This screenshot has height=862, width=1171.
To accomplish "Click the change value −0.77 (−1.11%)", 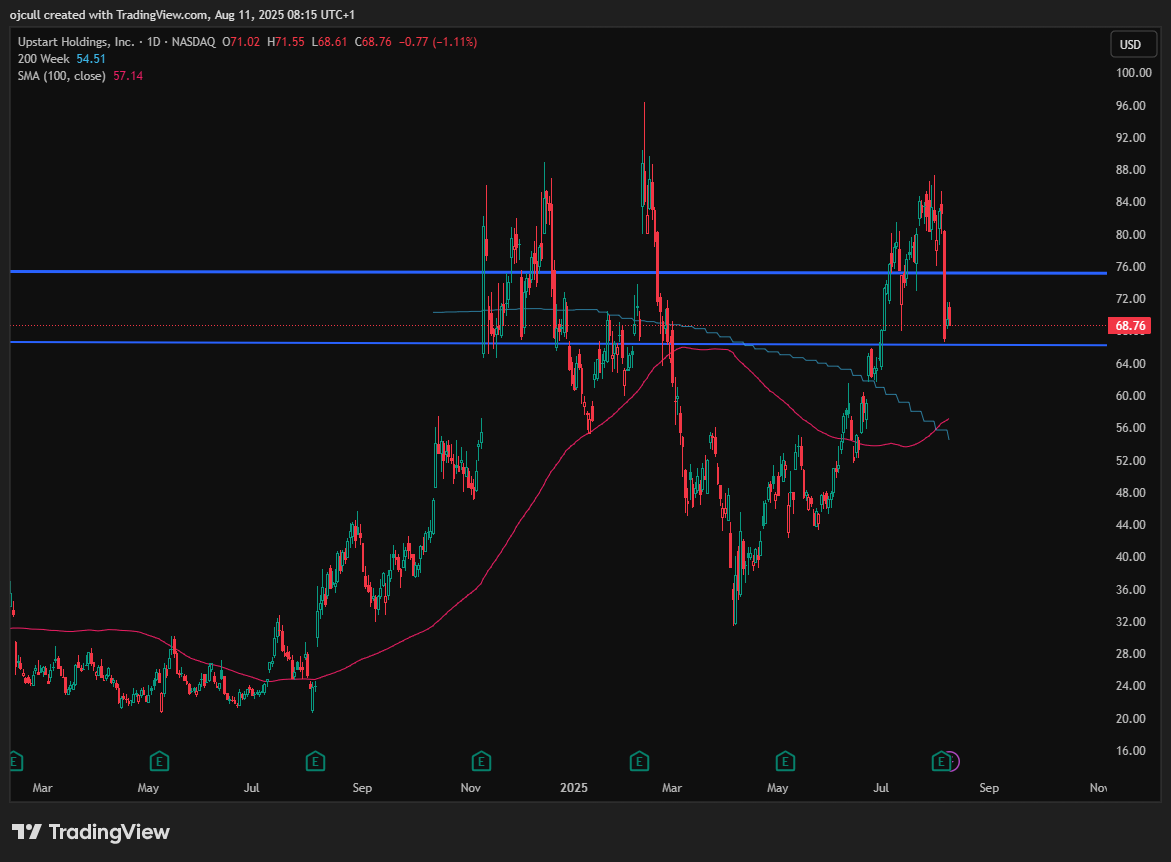I will pos(438,42).
